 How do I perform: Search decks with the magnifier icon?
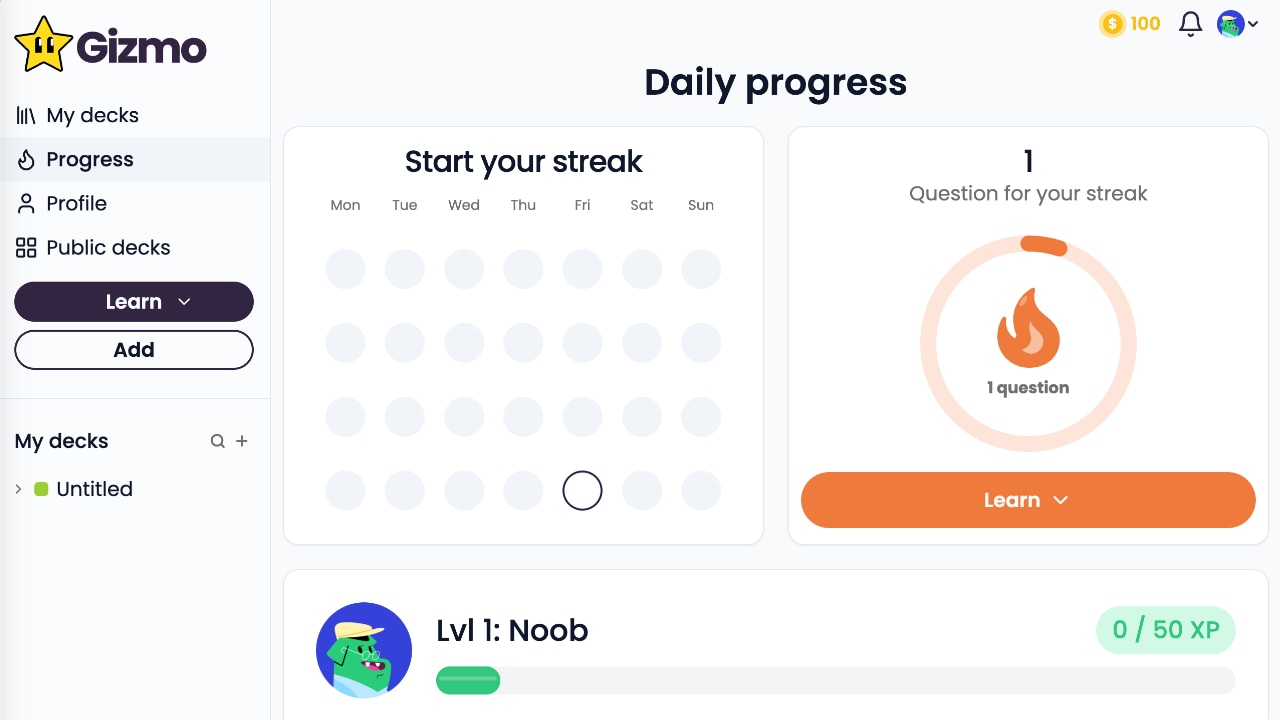(x=217, y=441)
